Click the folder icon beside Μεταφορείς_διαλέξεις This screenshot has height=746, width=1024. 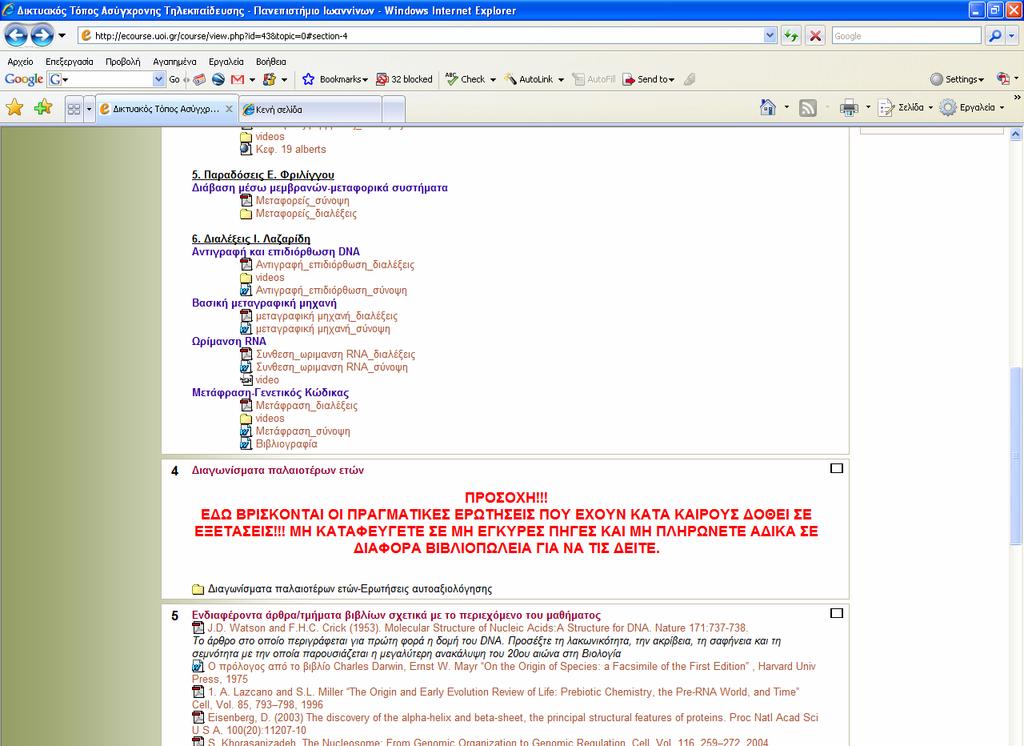point(246,214)
